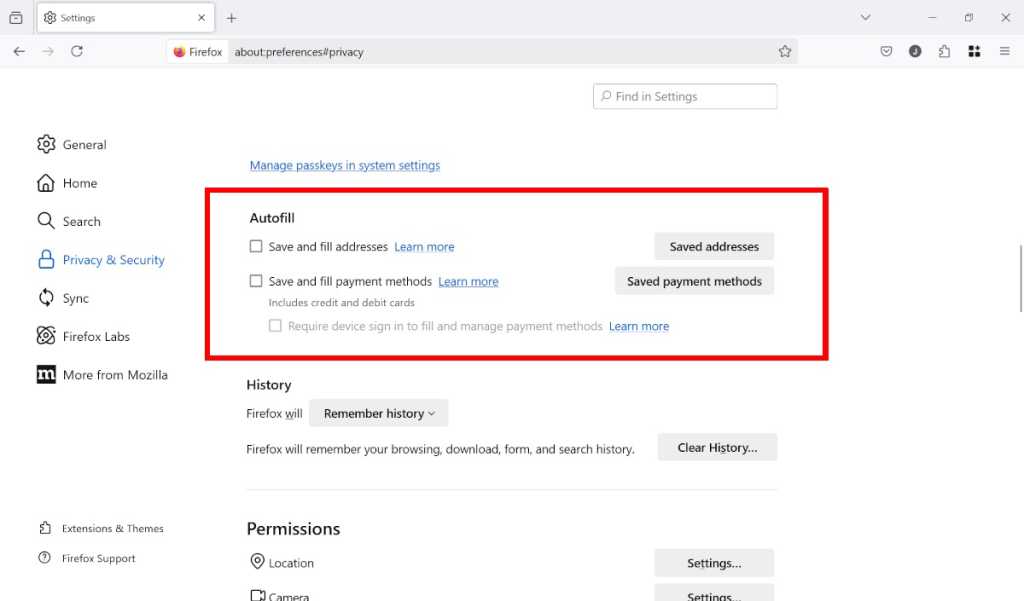Viewport: 1024px width, 601px height.
Task: Open Firefox Labs settings
Action: [96, 336]
